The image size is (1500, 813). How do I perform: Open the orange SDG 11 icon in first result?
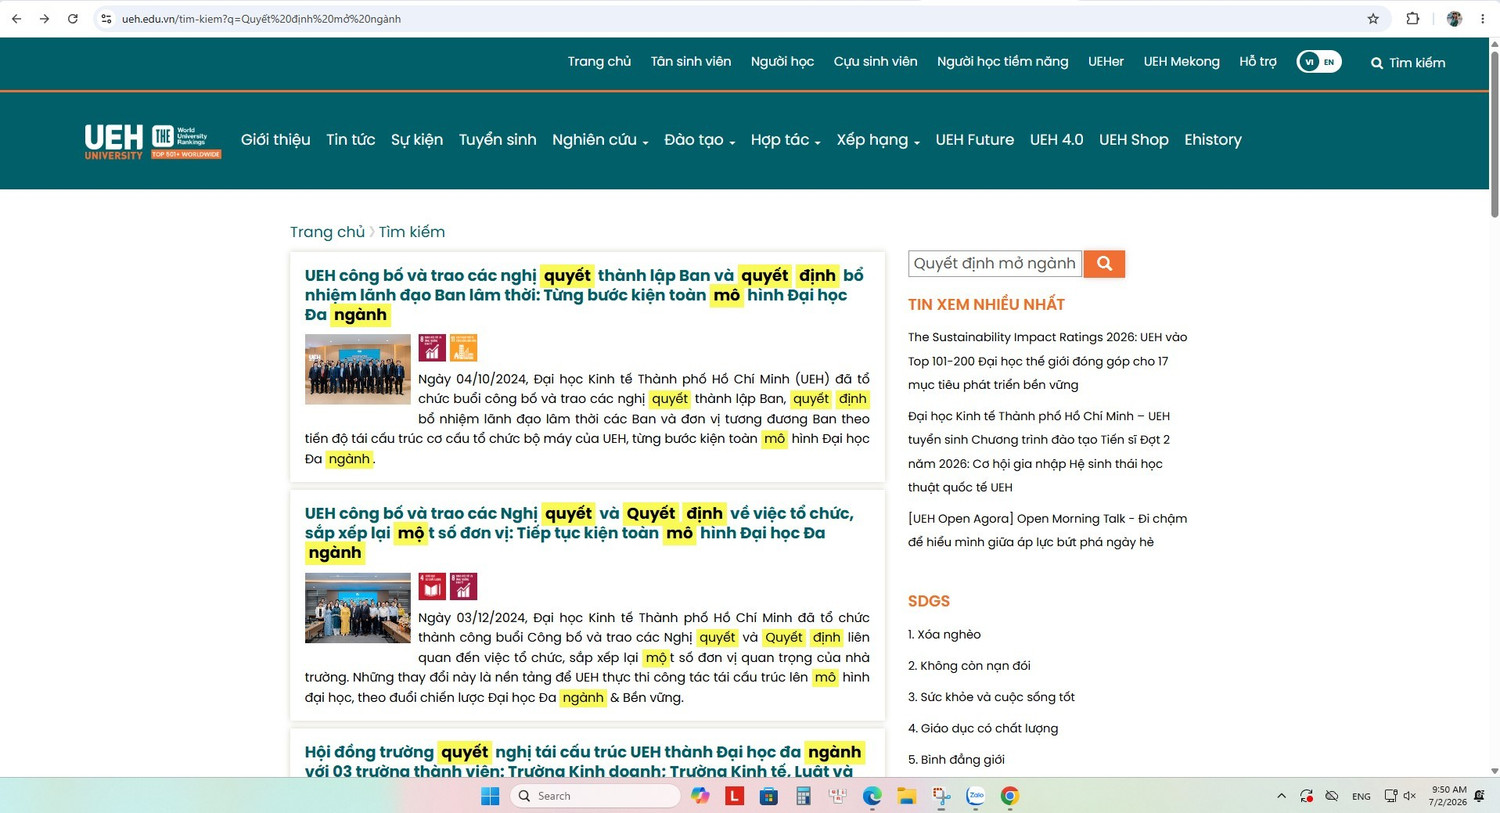point(463,347)
